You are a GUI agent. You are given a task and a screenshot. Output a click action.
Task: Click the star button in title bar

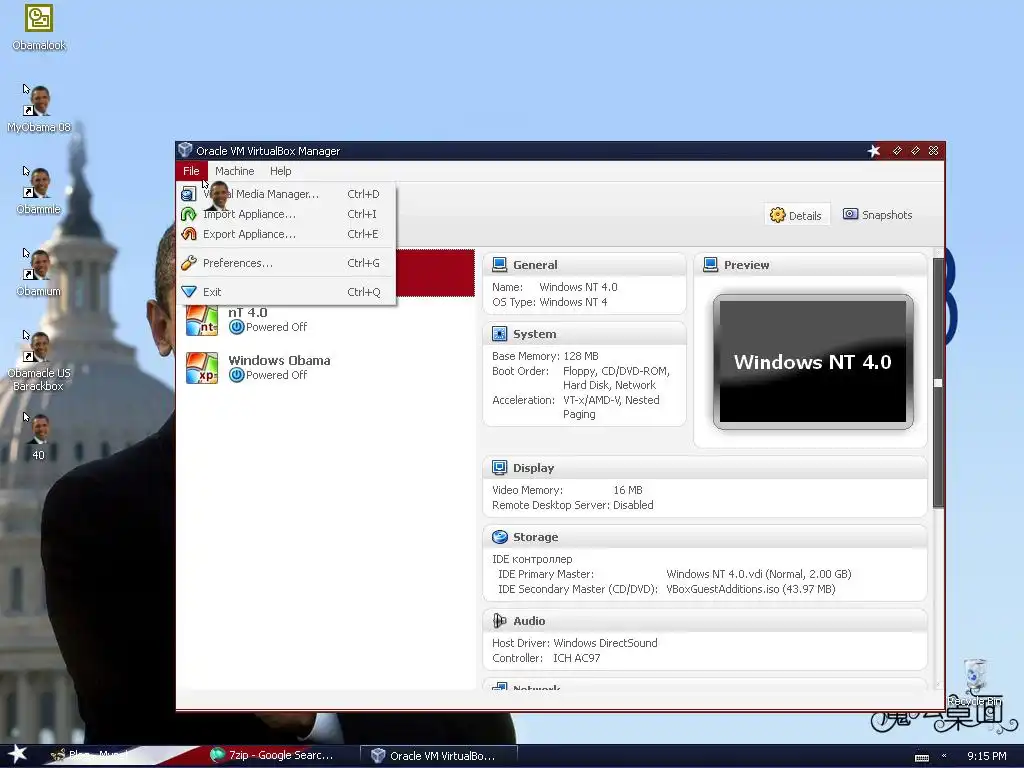pos(874,151)
